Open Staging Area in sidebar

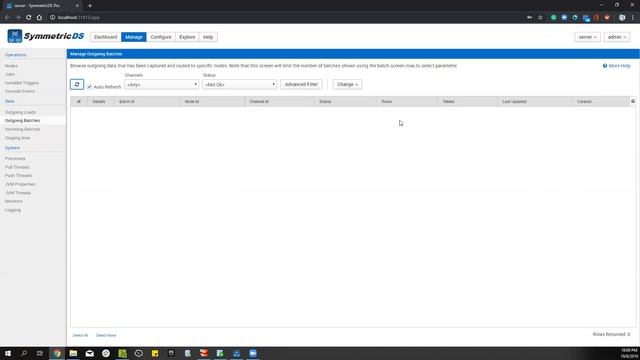coord(18,138)
